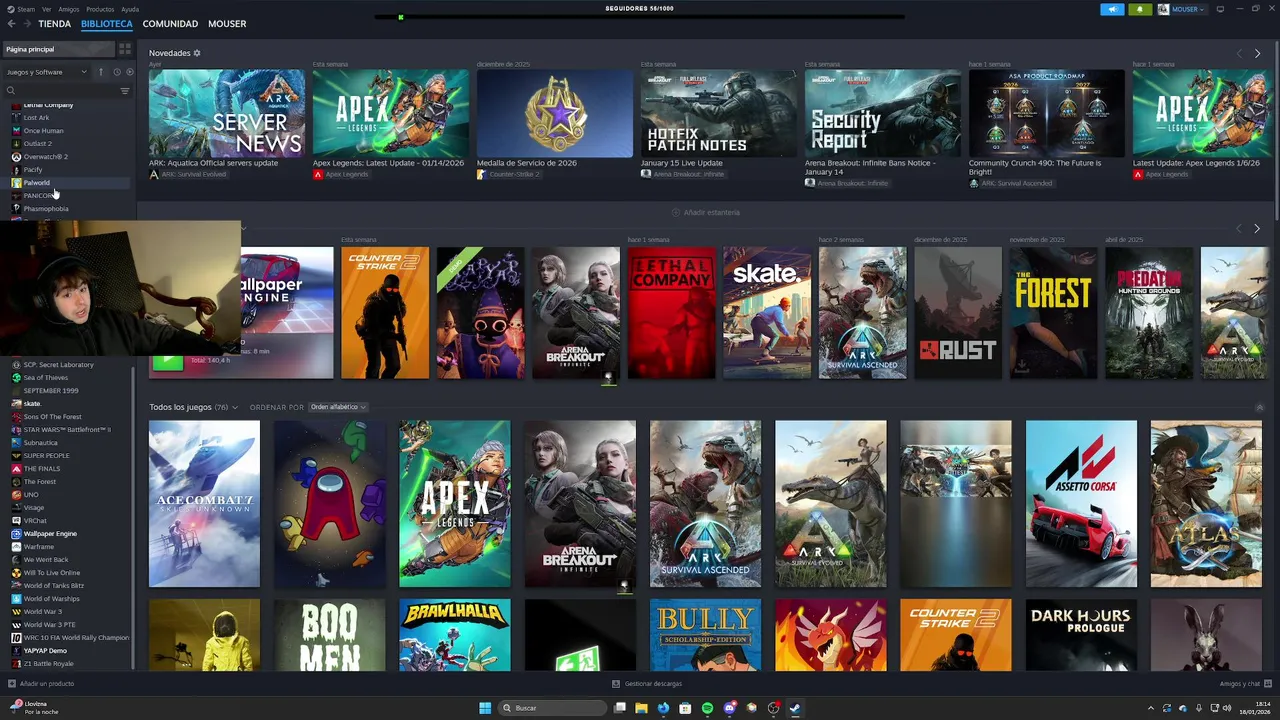Screen dimensions: 1280x720
Task: Expand the Todos los juegos shelf dropdown
Action: point(237,407)
